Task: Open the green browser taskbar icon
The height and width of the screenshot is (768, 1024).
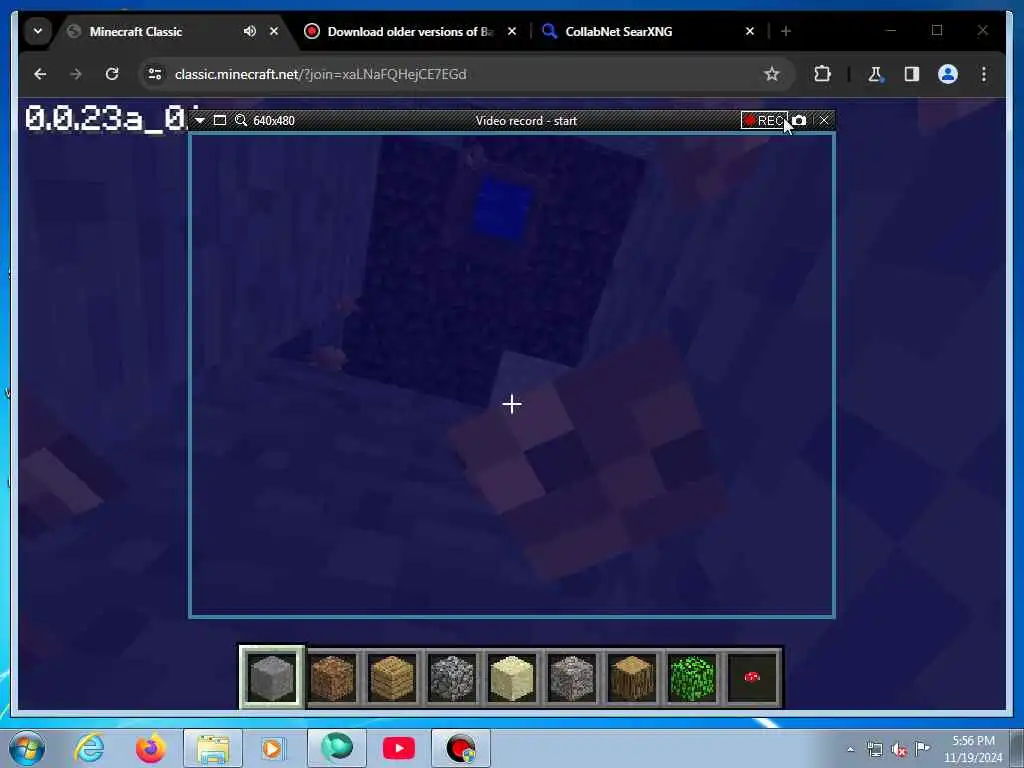Action: pos(336,748)
